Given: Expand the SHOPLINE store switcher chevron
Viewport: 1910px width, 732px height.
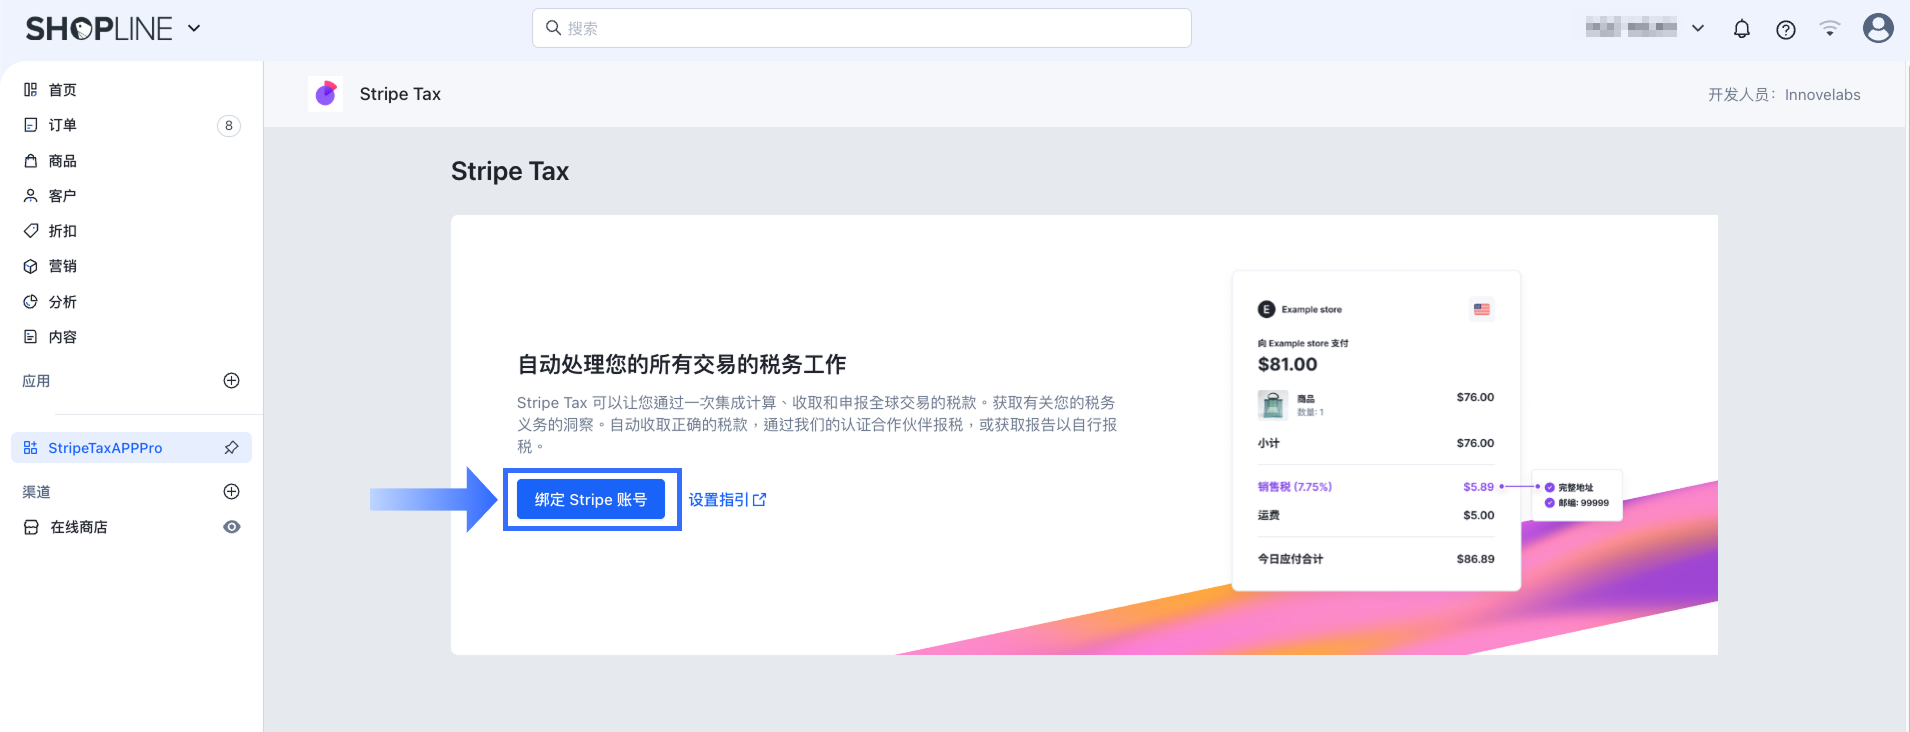Looking at the screenshot, I should tap(194, 28).
